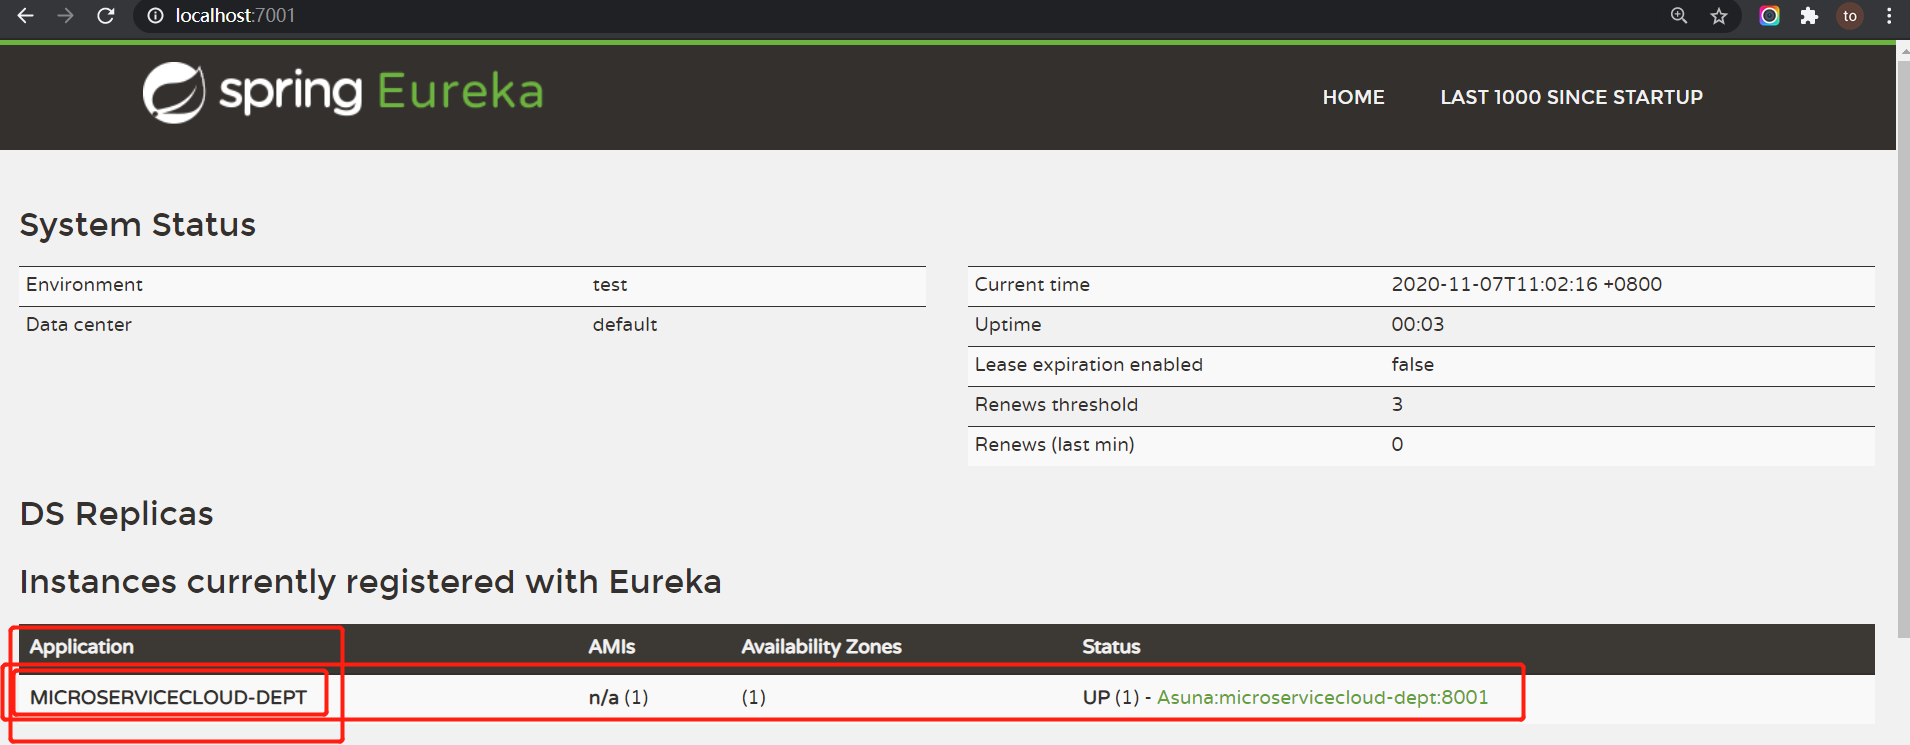Image resolution: width=1910 pixels, height=745 pixels.
Task: Select the Uptime value 00:03
Action: [1417, 324]
